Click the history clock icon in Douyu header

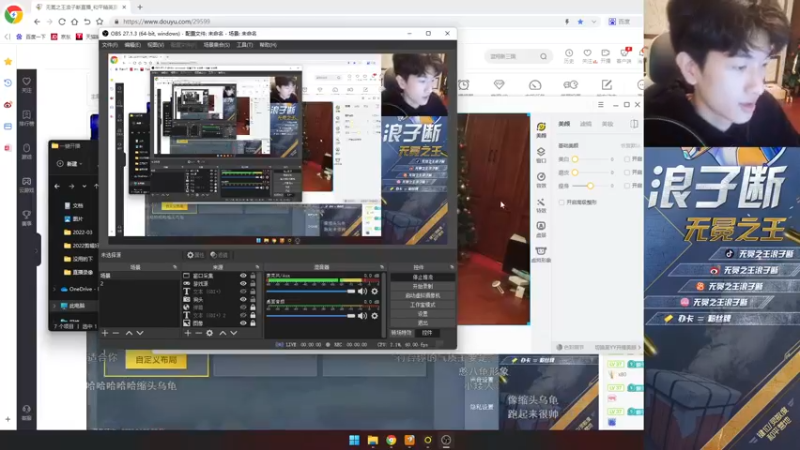(x=569, y=53)
